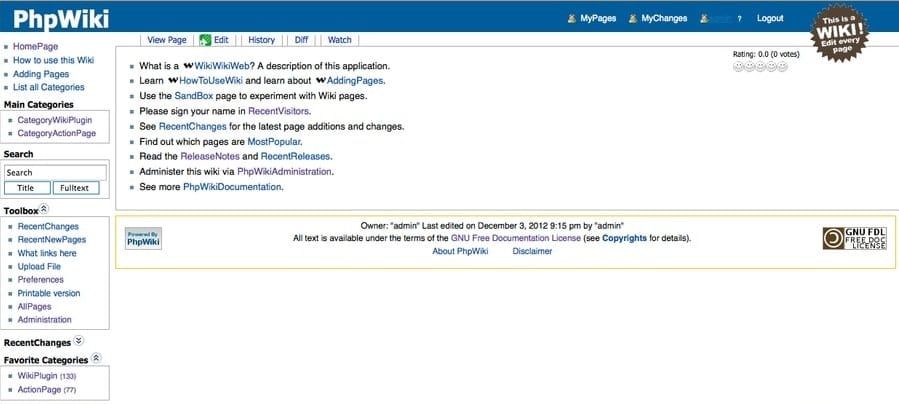Switch to the History tab
Viewport: 899px width, 404px height.
click(261, 40)
